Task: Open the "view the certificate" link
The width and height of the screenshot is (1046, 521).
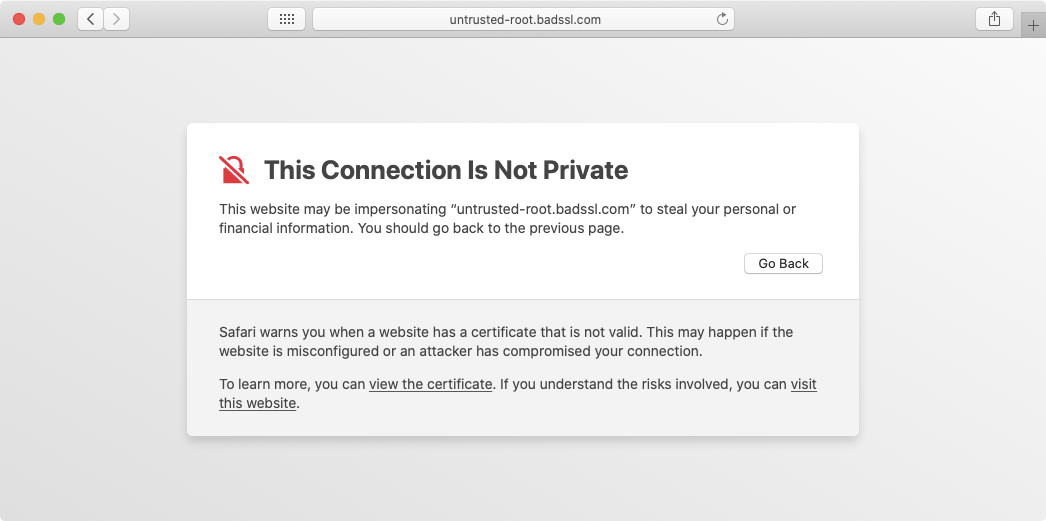Action: click(x=431, y=384)
